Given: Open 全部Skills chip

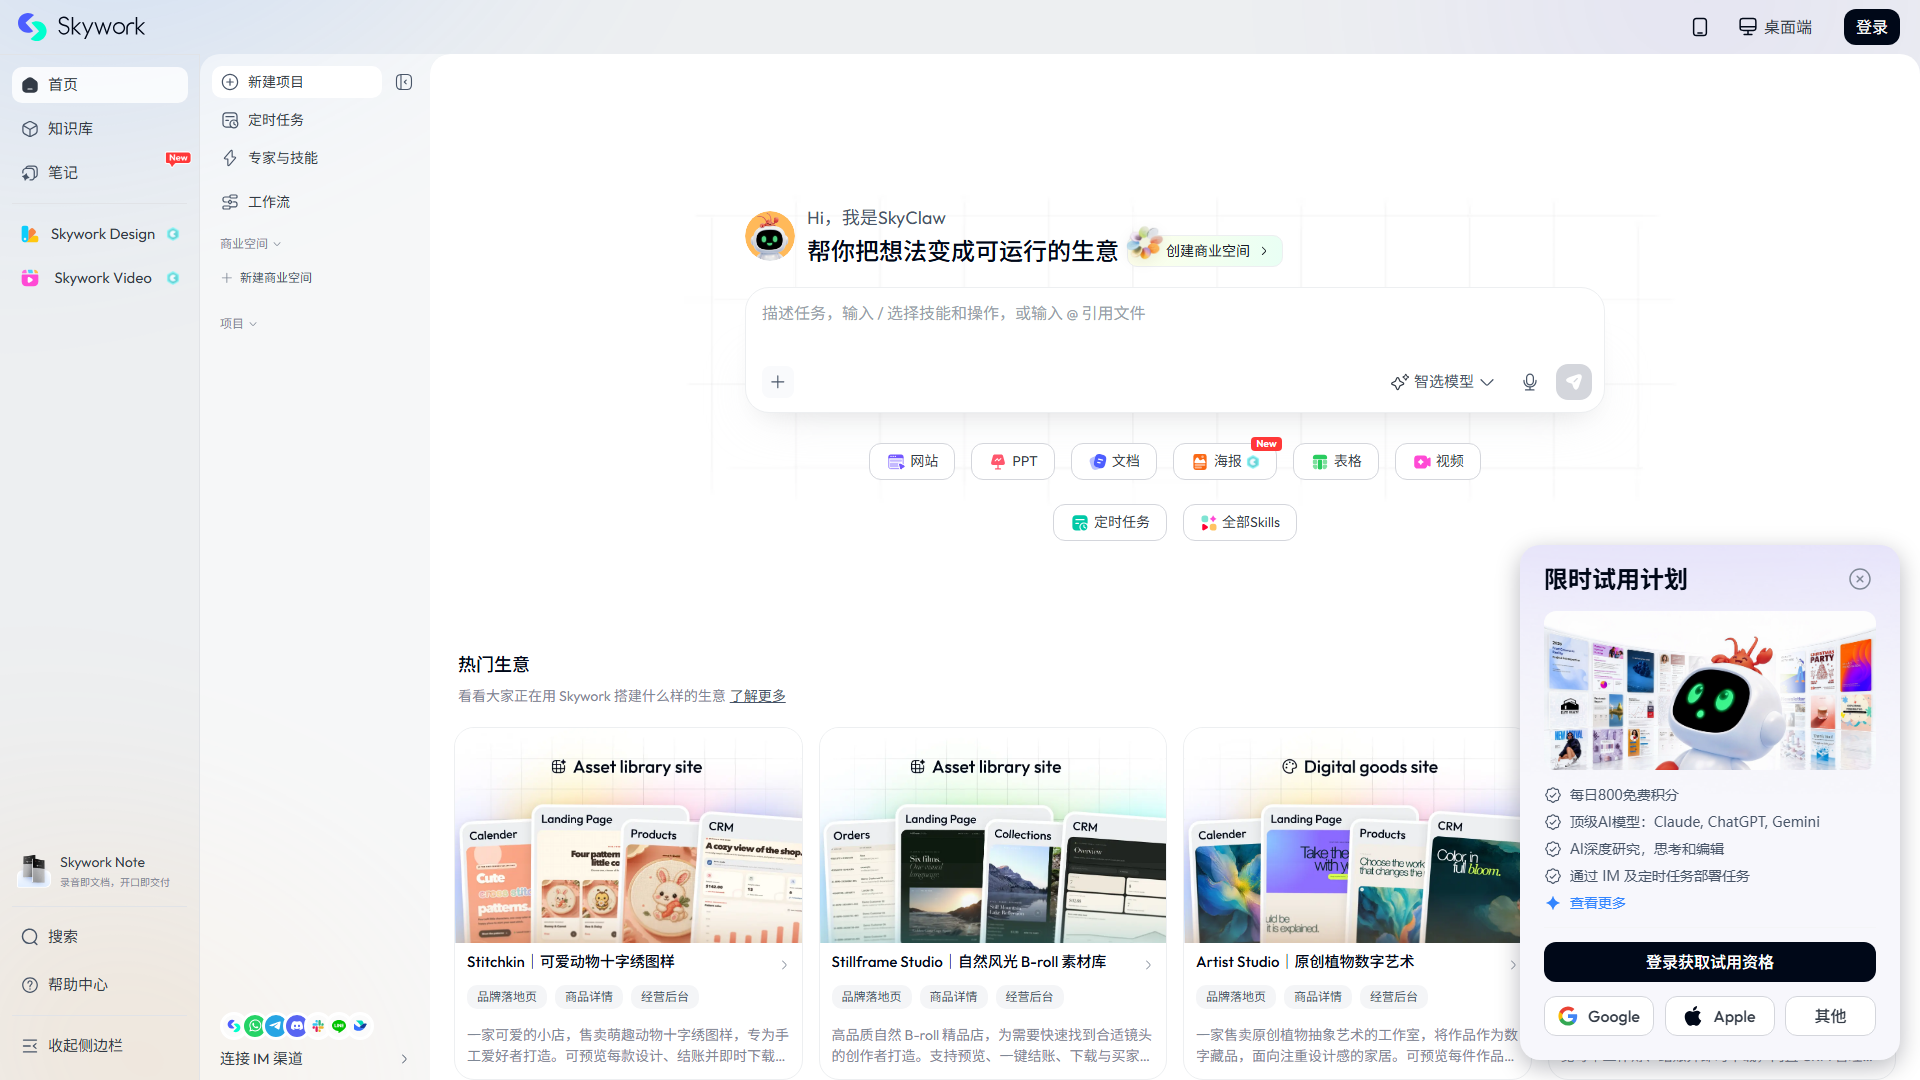Looking at the screenshot, I should coord(1240,522).
